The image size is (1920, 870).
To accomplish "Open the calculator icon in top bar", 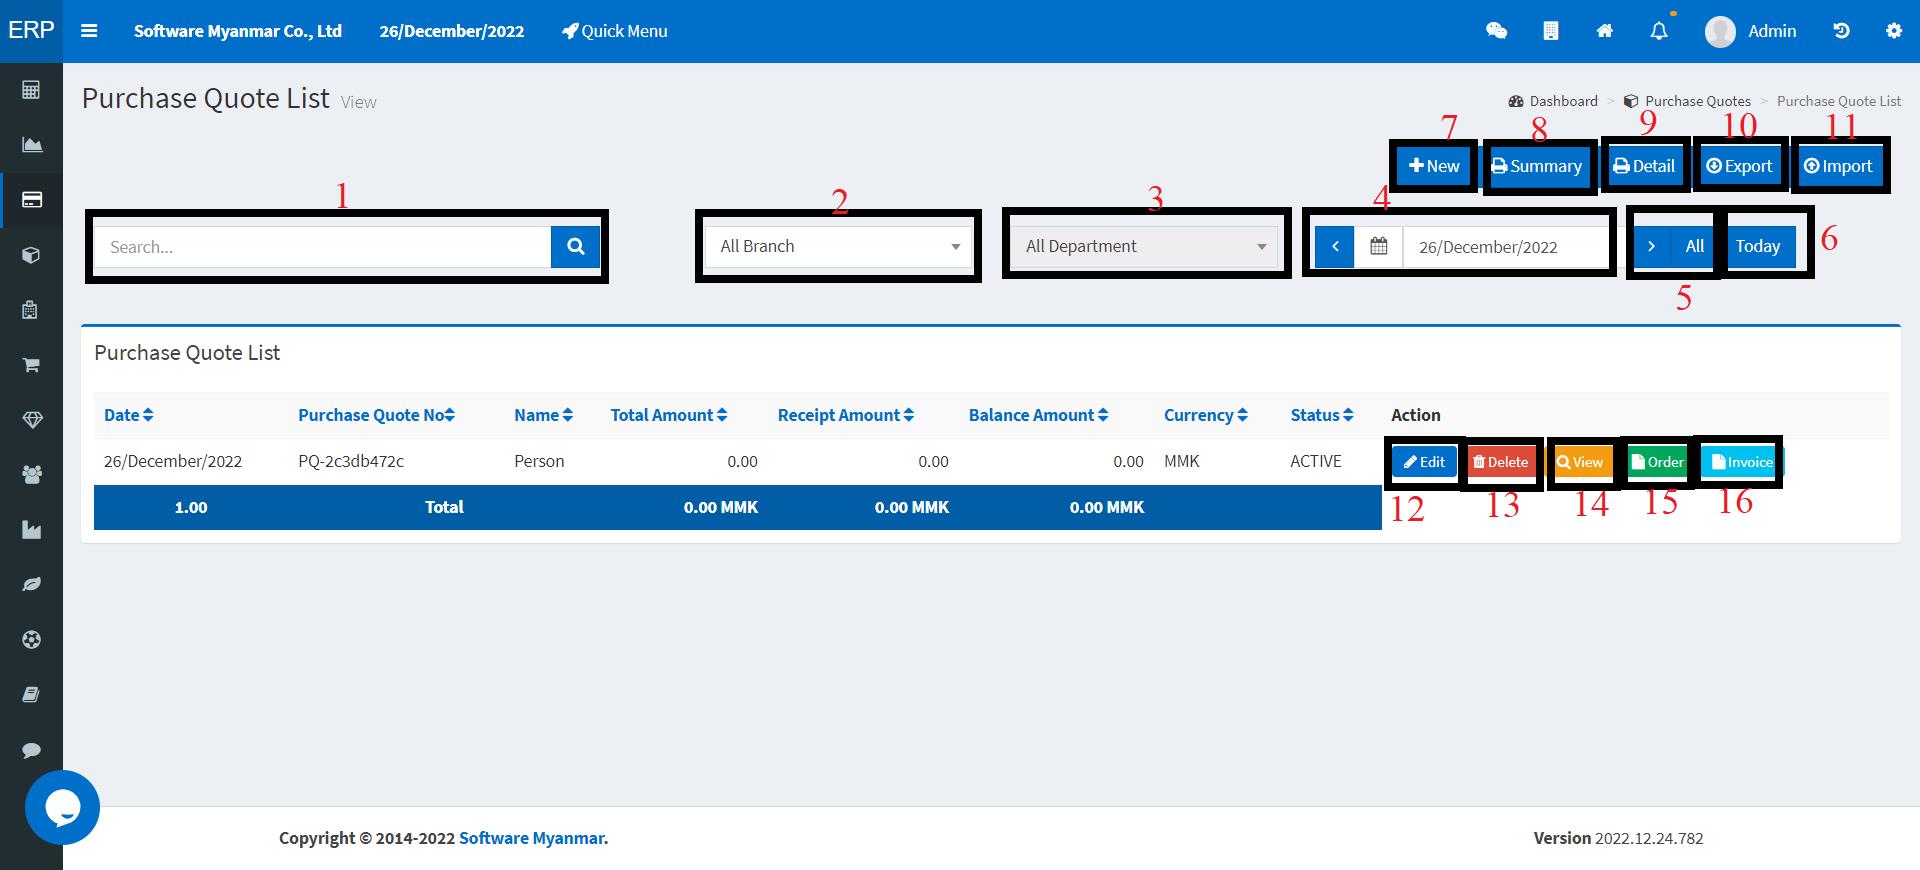I will (x=1550, y=31).
